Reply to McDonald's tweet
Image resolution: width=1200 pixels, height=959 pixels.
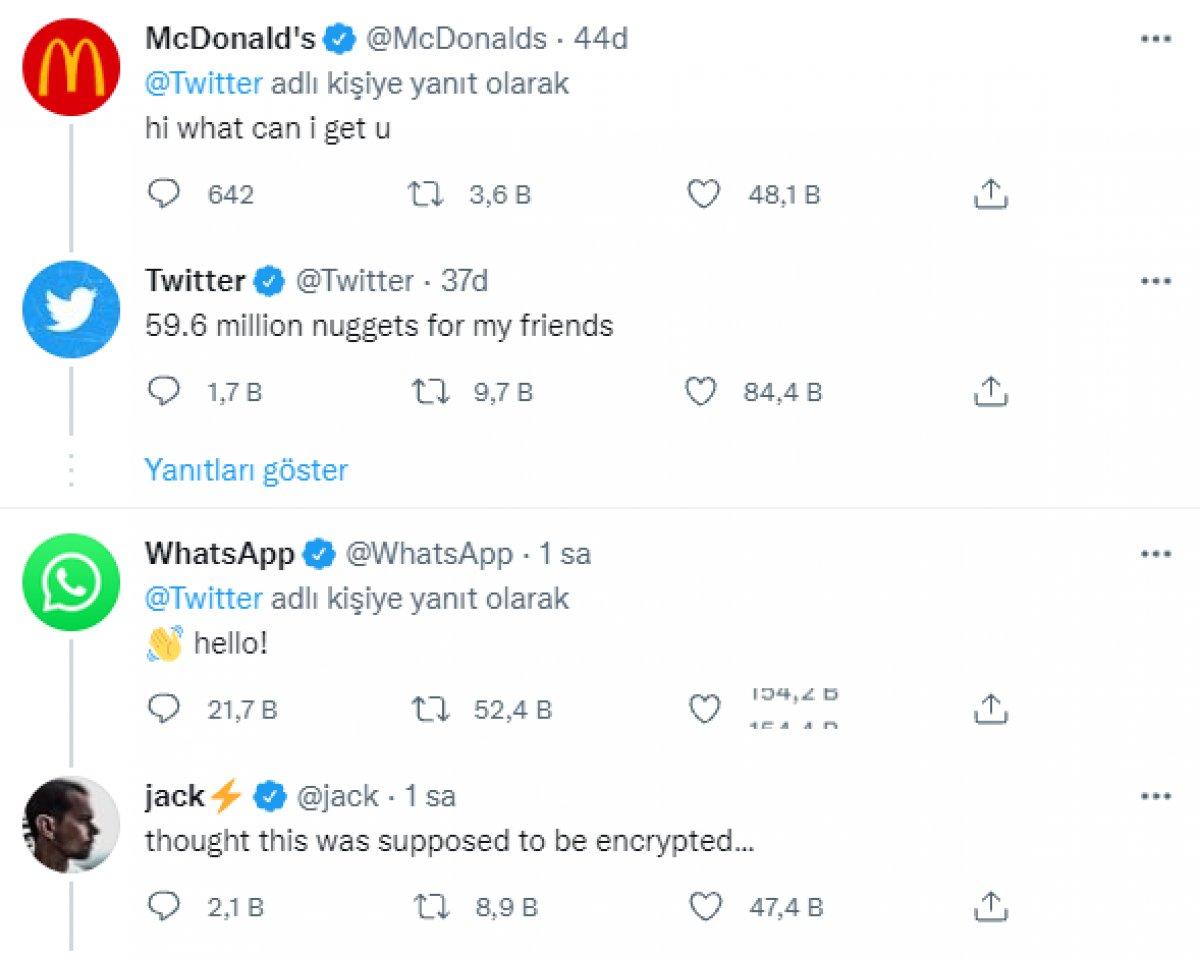[162, 194]
